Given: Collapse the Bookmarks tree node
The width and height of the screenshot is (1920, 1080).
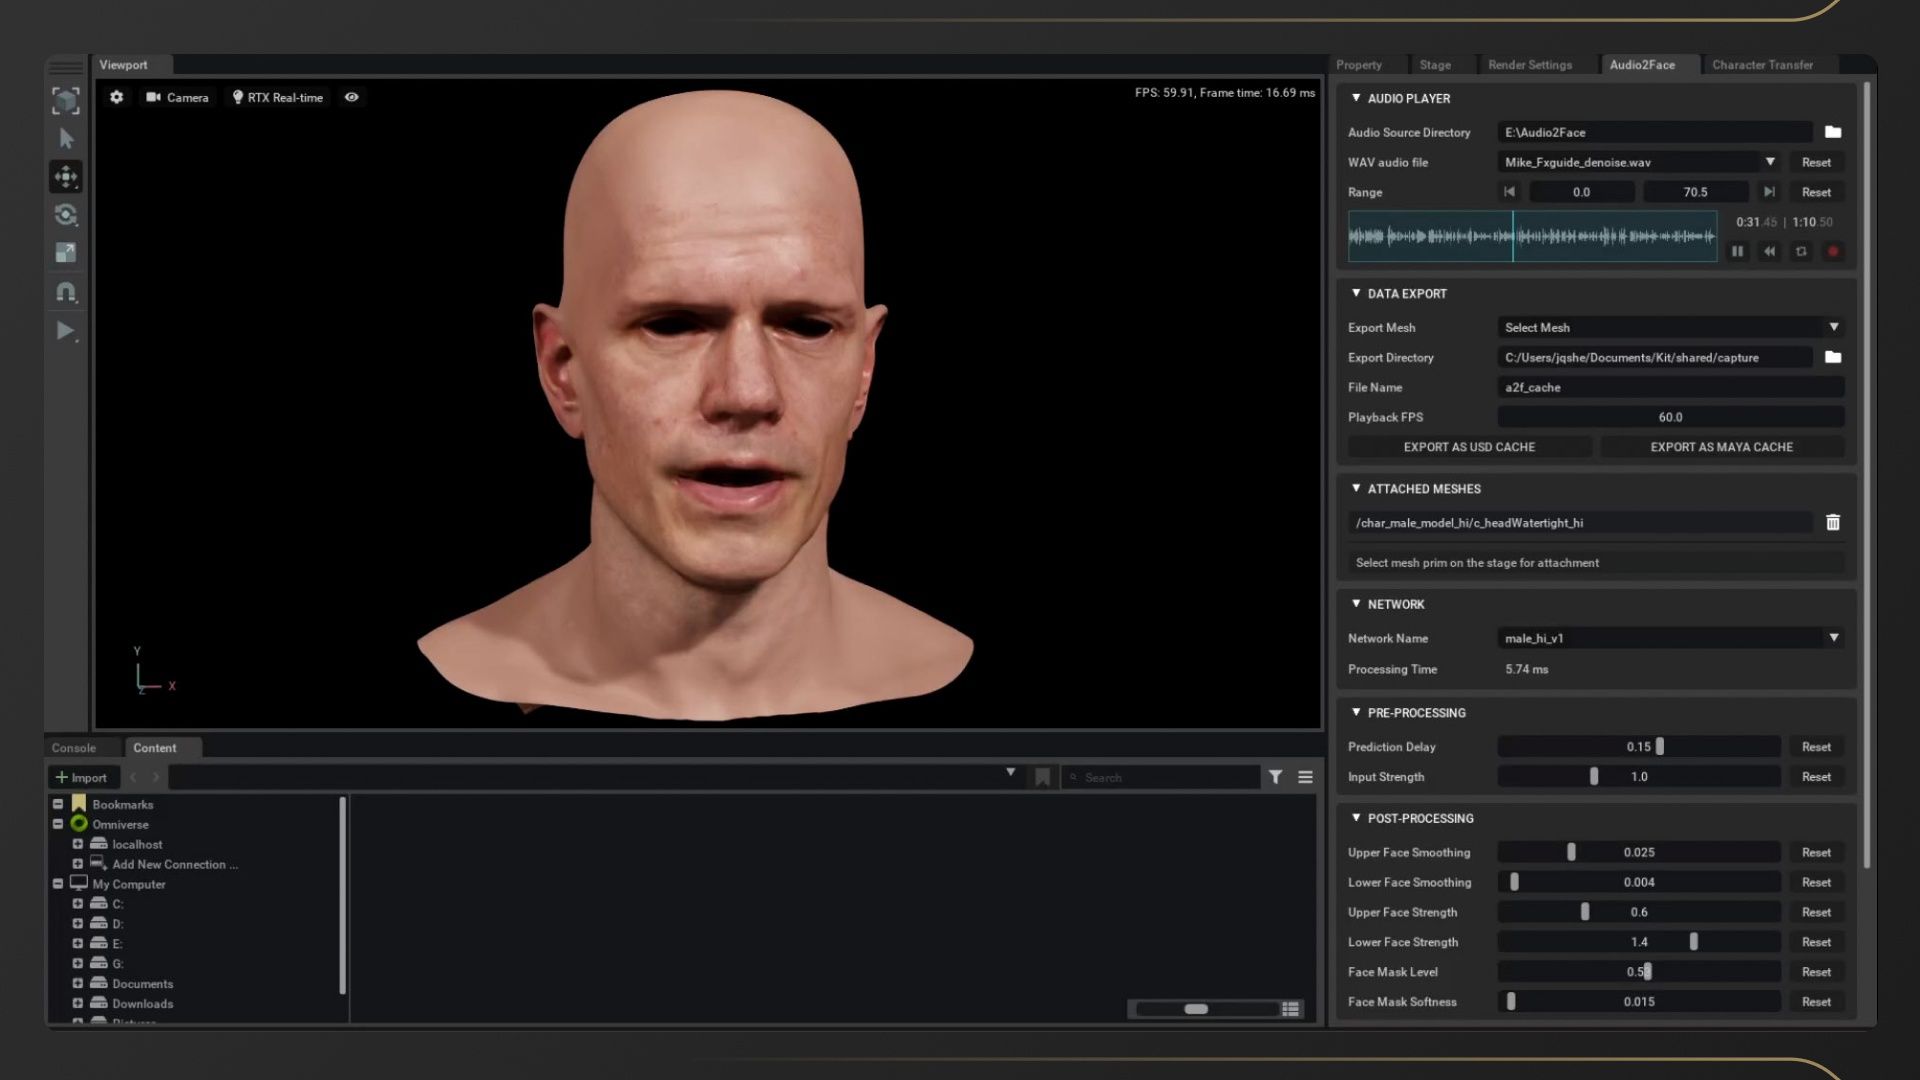Looking at the screenshot, I should coord(58,804).
